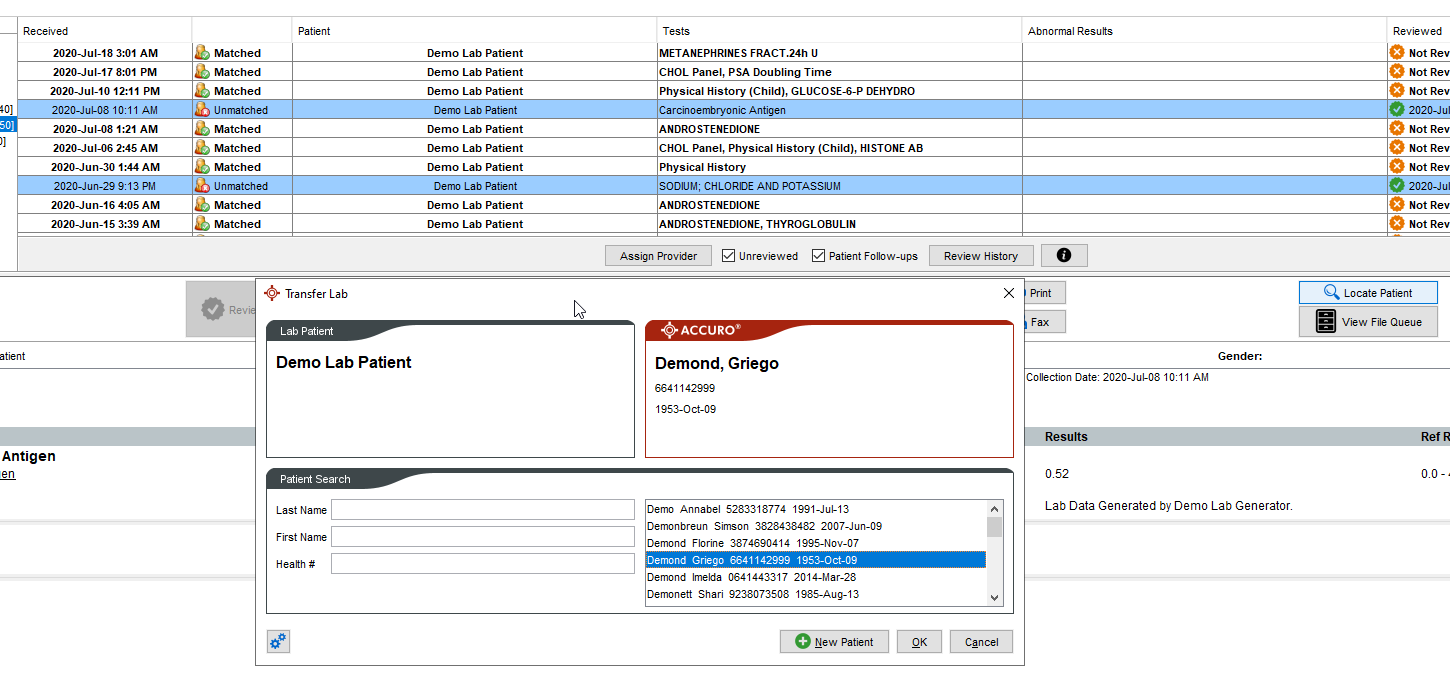Sort the table by the Received column header

pyautogui.click(x=46, y=31)
